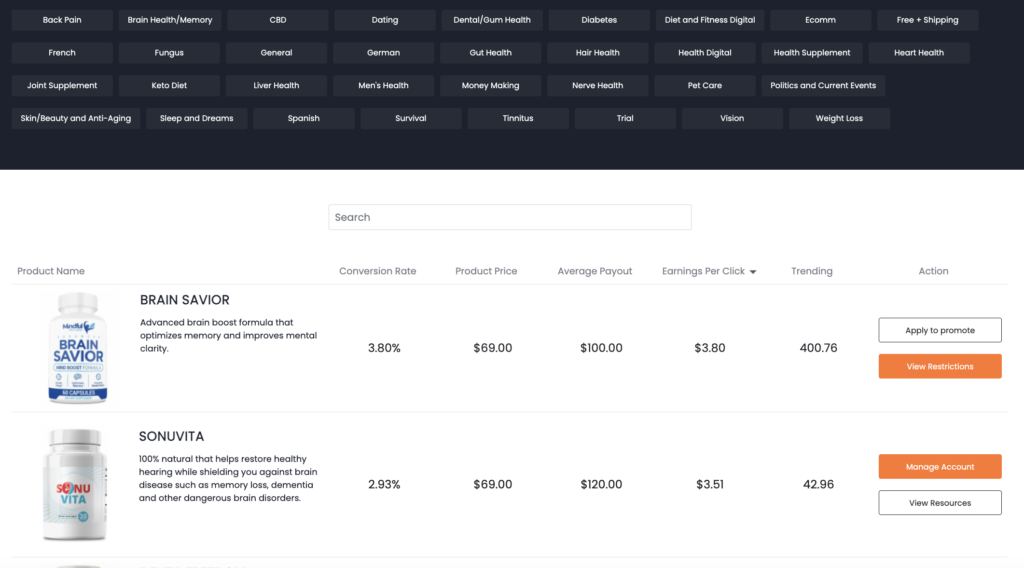Sort by Conversion Rate column
This screenshot has height=568, width=1024.
click(377, 271)
